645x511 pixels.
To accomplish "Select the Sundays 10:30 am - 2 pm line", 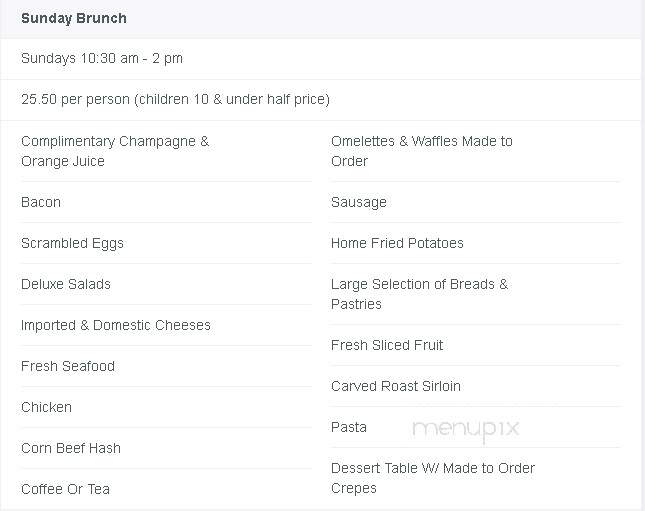I will click(x=102, y=58).
